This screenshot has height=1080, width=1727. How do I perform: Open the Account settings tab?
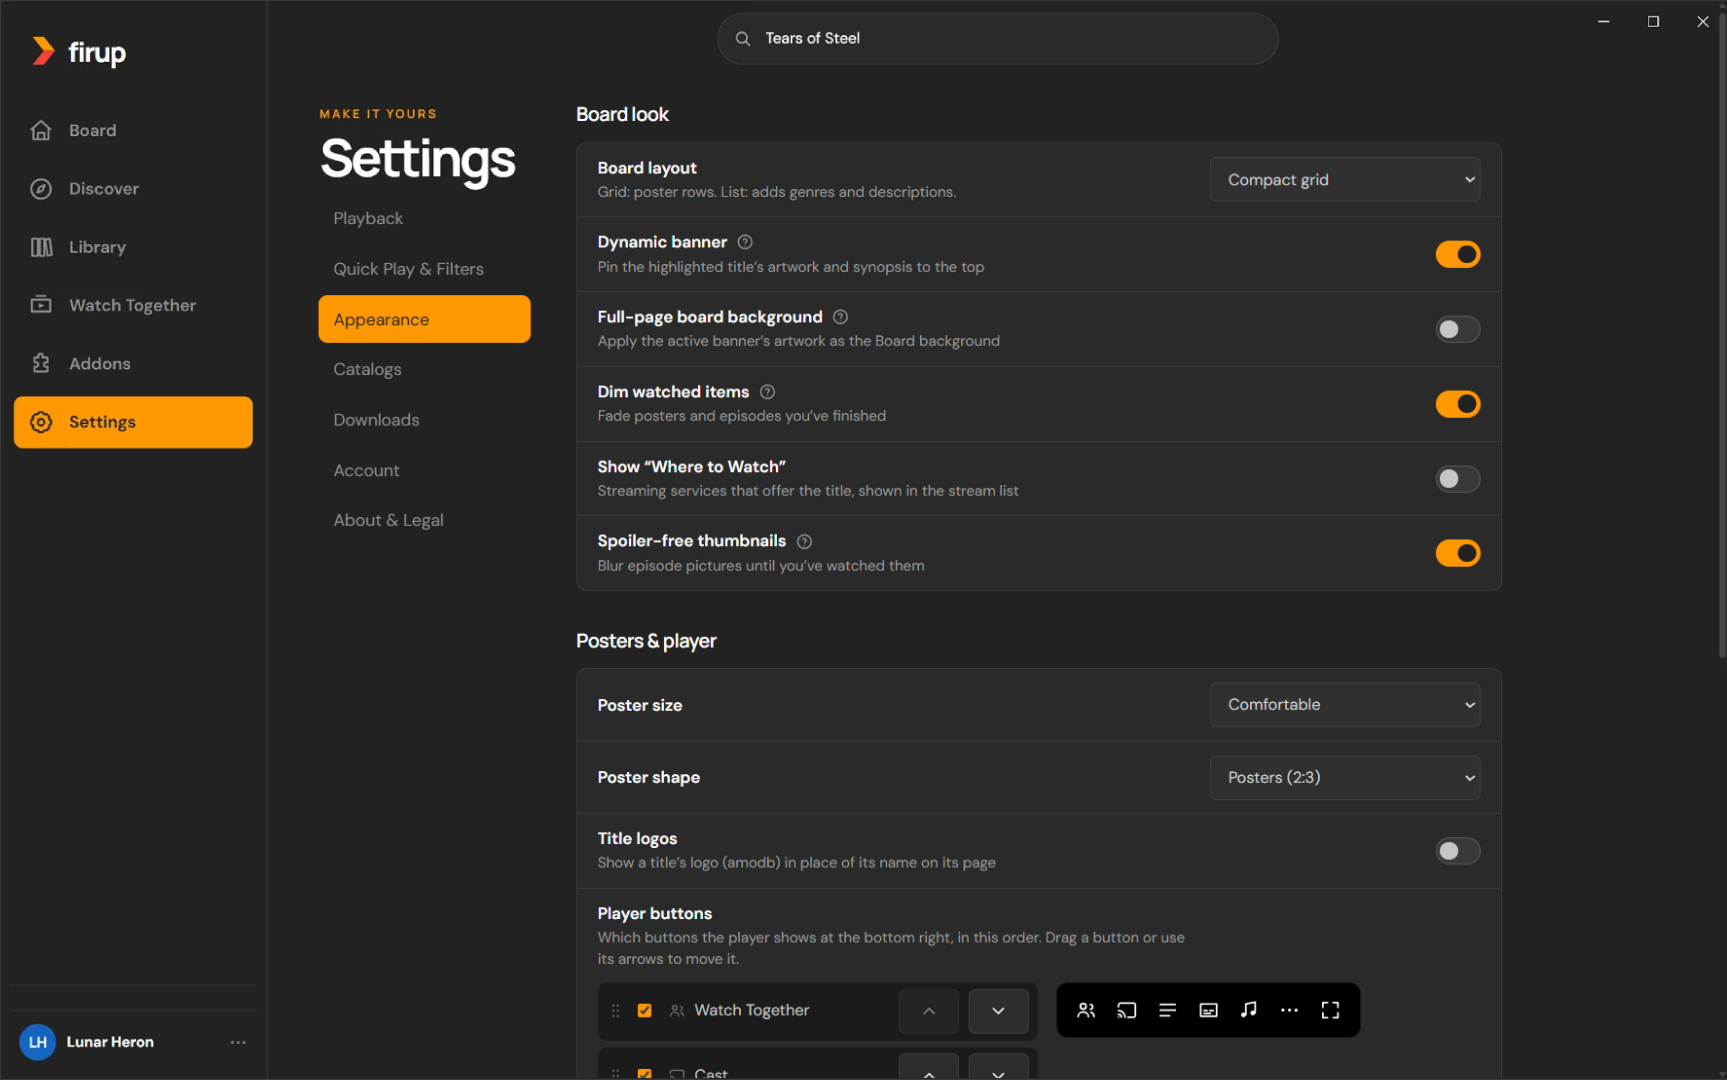coord(424,470)
